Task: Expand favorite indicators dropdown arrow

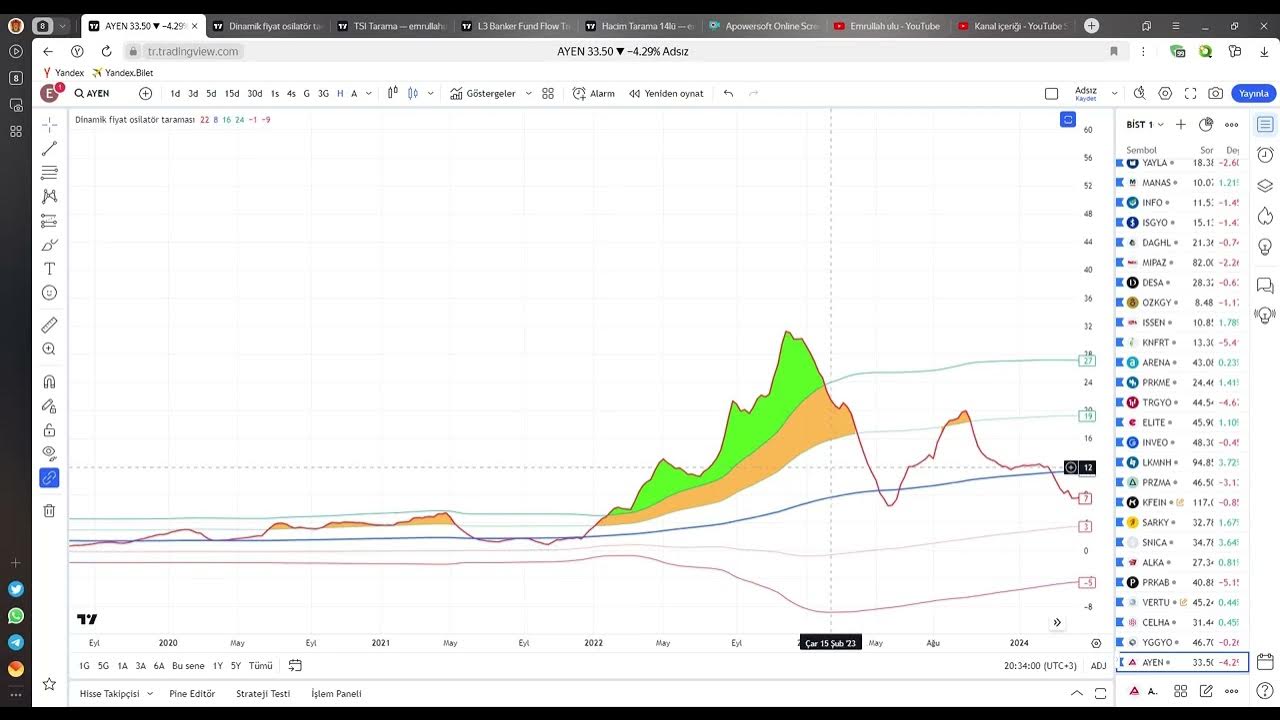Action: (527, 93)
